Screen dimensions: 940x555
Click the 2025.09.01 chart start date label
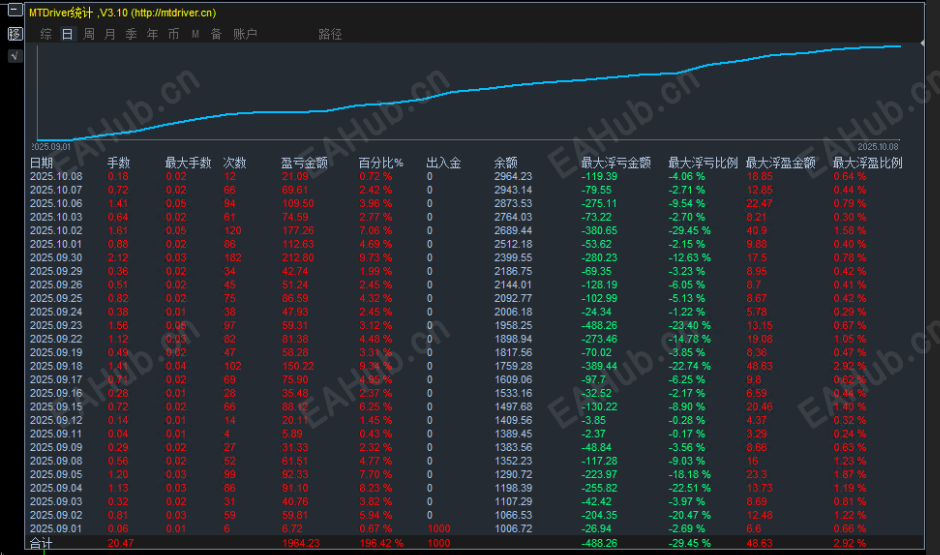click(x=51, y=147)
